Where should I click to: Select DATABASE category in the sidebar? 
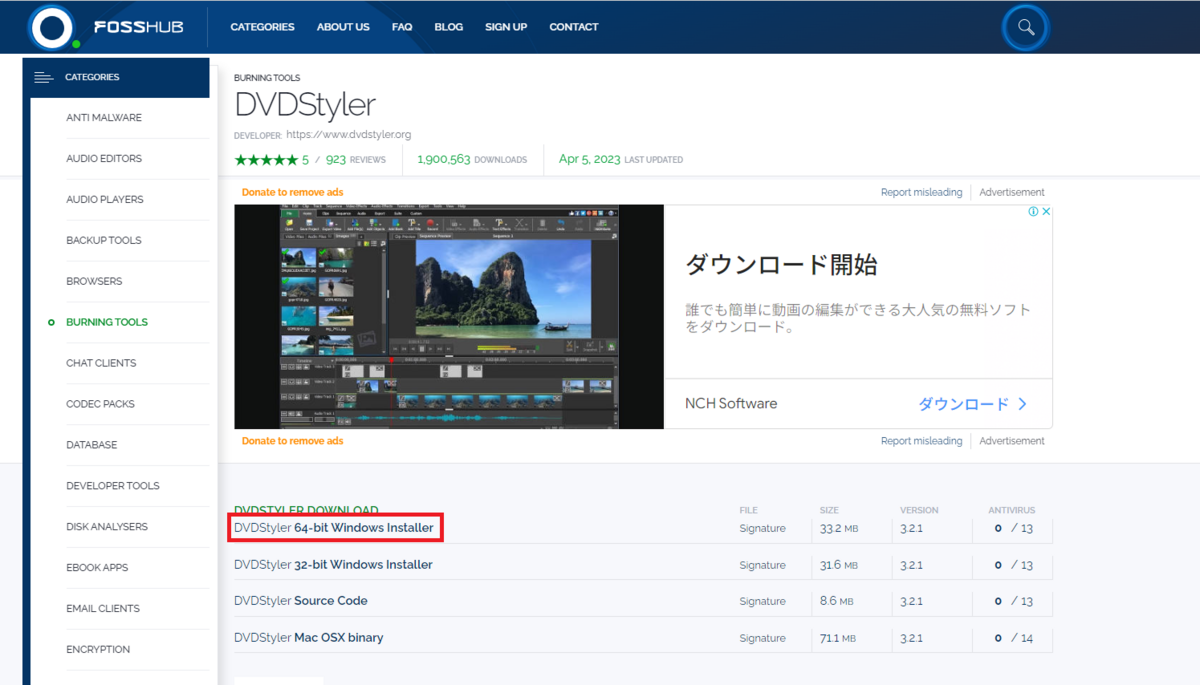(x=92, y=445)
